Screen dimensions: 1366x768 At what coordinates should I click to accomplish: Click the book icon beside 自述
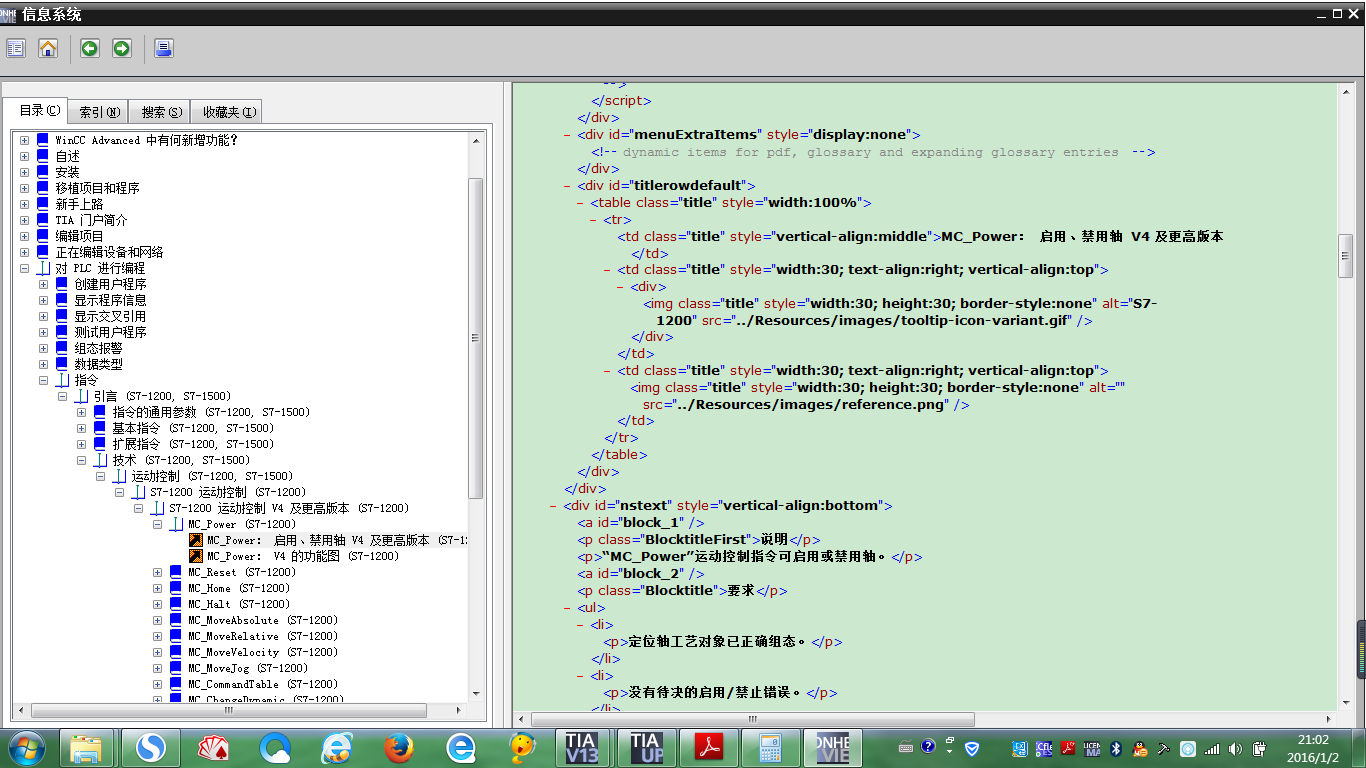coord(43,156)
